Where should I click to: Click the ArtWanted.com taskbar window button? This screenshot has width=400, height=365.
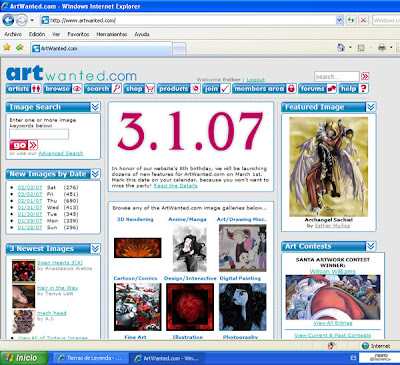point(167,358)
